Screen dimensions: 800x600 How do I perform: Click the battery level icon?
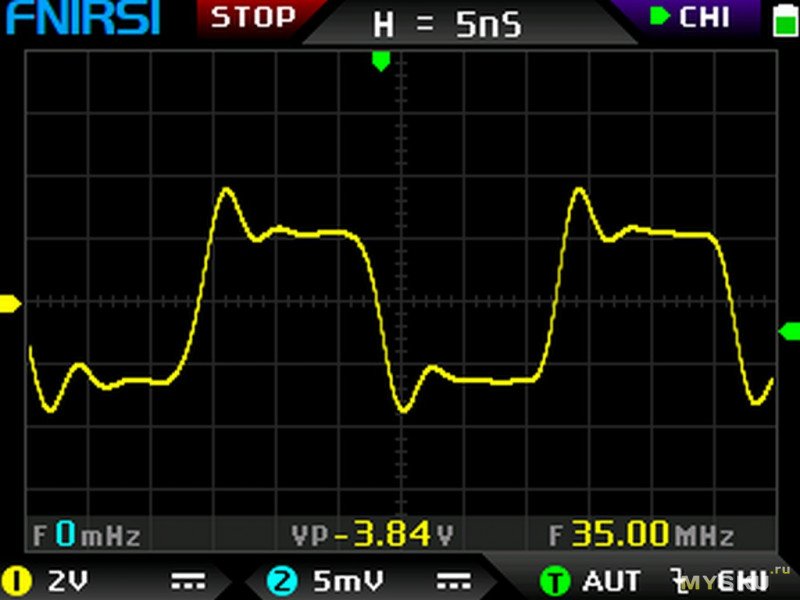781,19
